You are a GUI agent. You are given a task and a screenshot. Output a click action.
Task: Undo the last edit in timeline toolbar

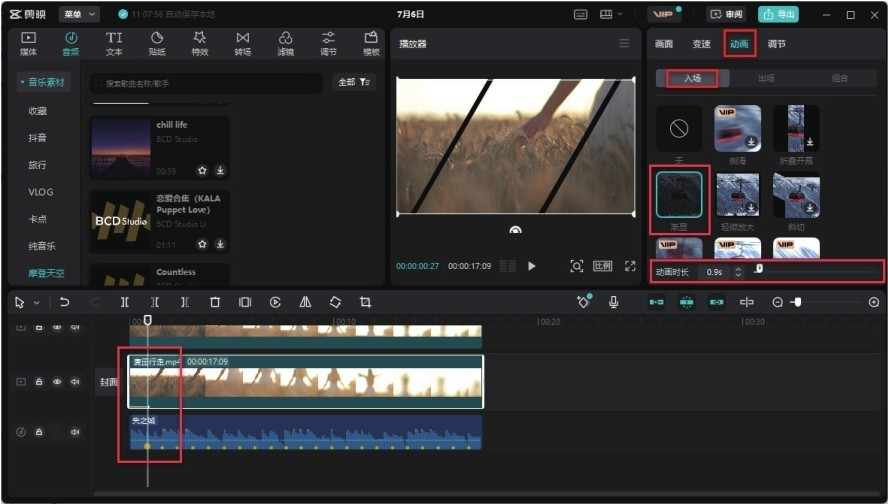65,302
